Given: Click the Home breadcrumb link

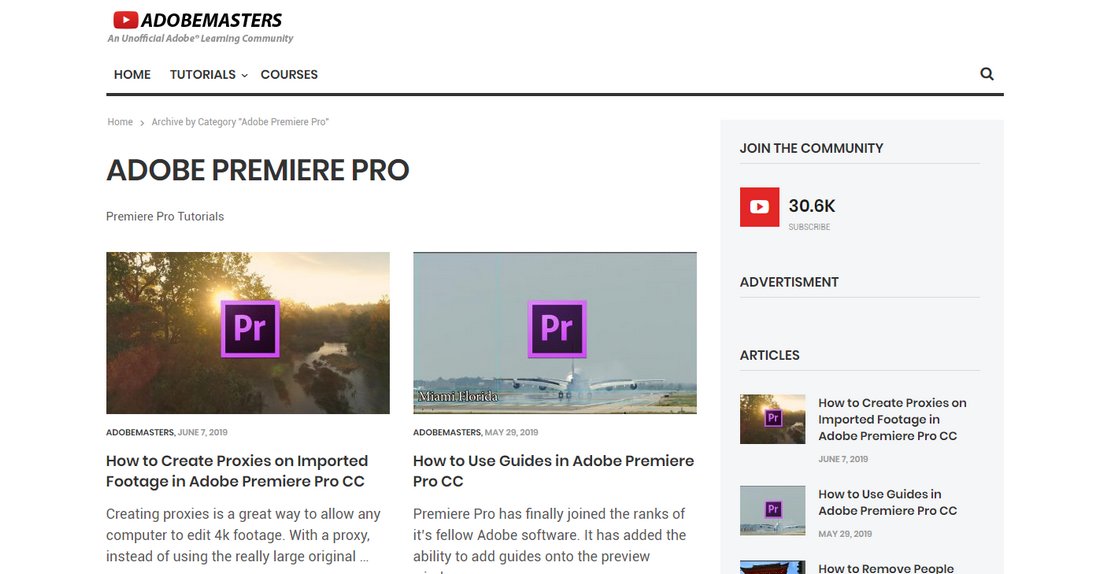Looking at the screenshot, I should tap(120, 122).
